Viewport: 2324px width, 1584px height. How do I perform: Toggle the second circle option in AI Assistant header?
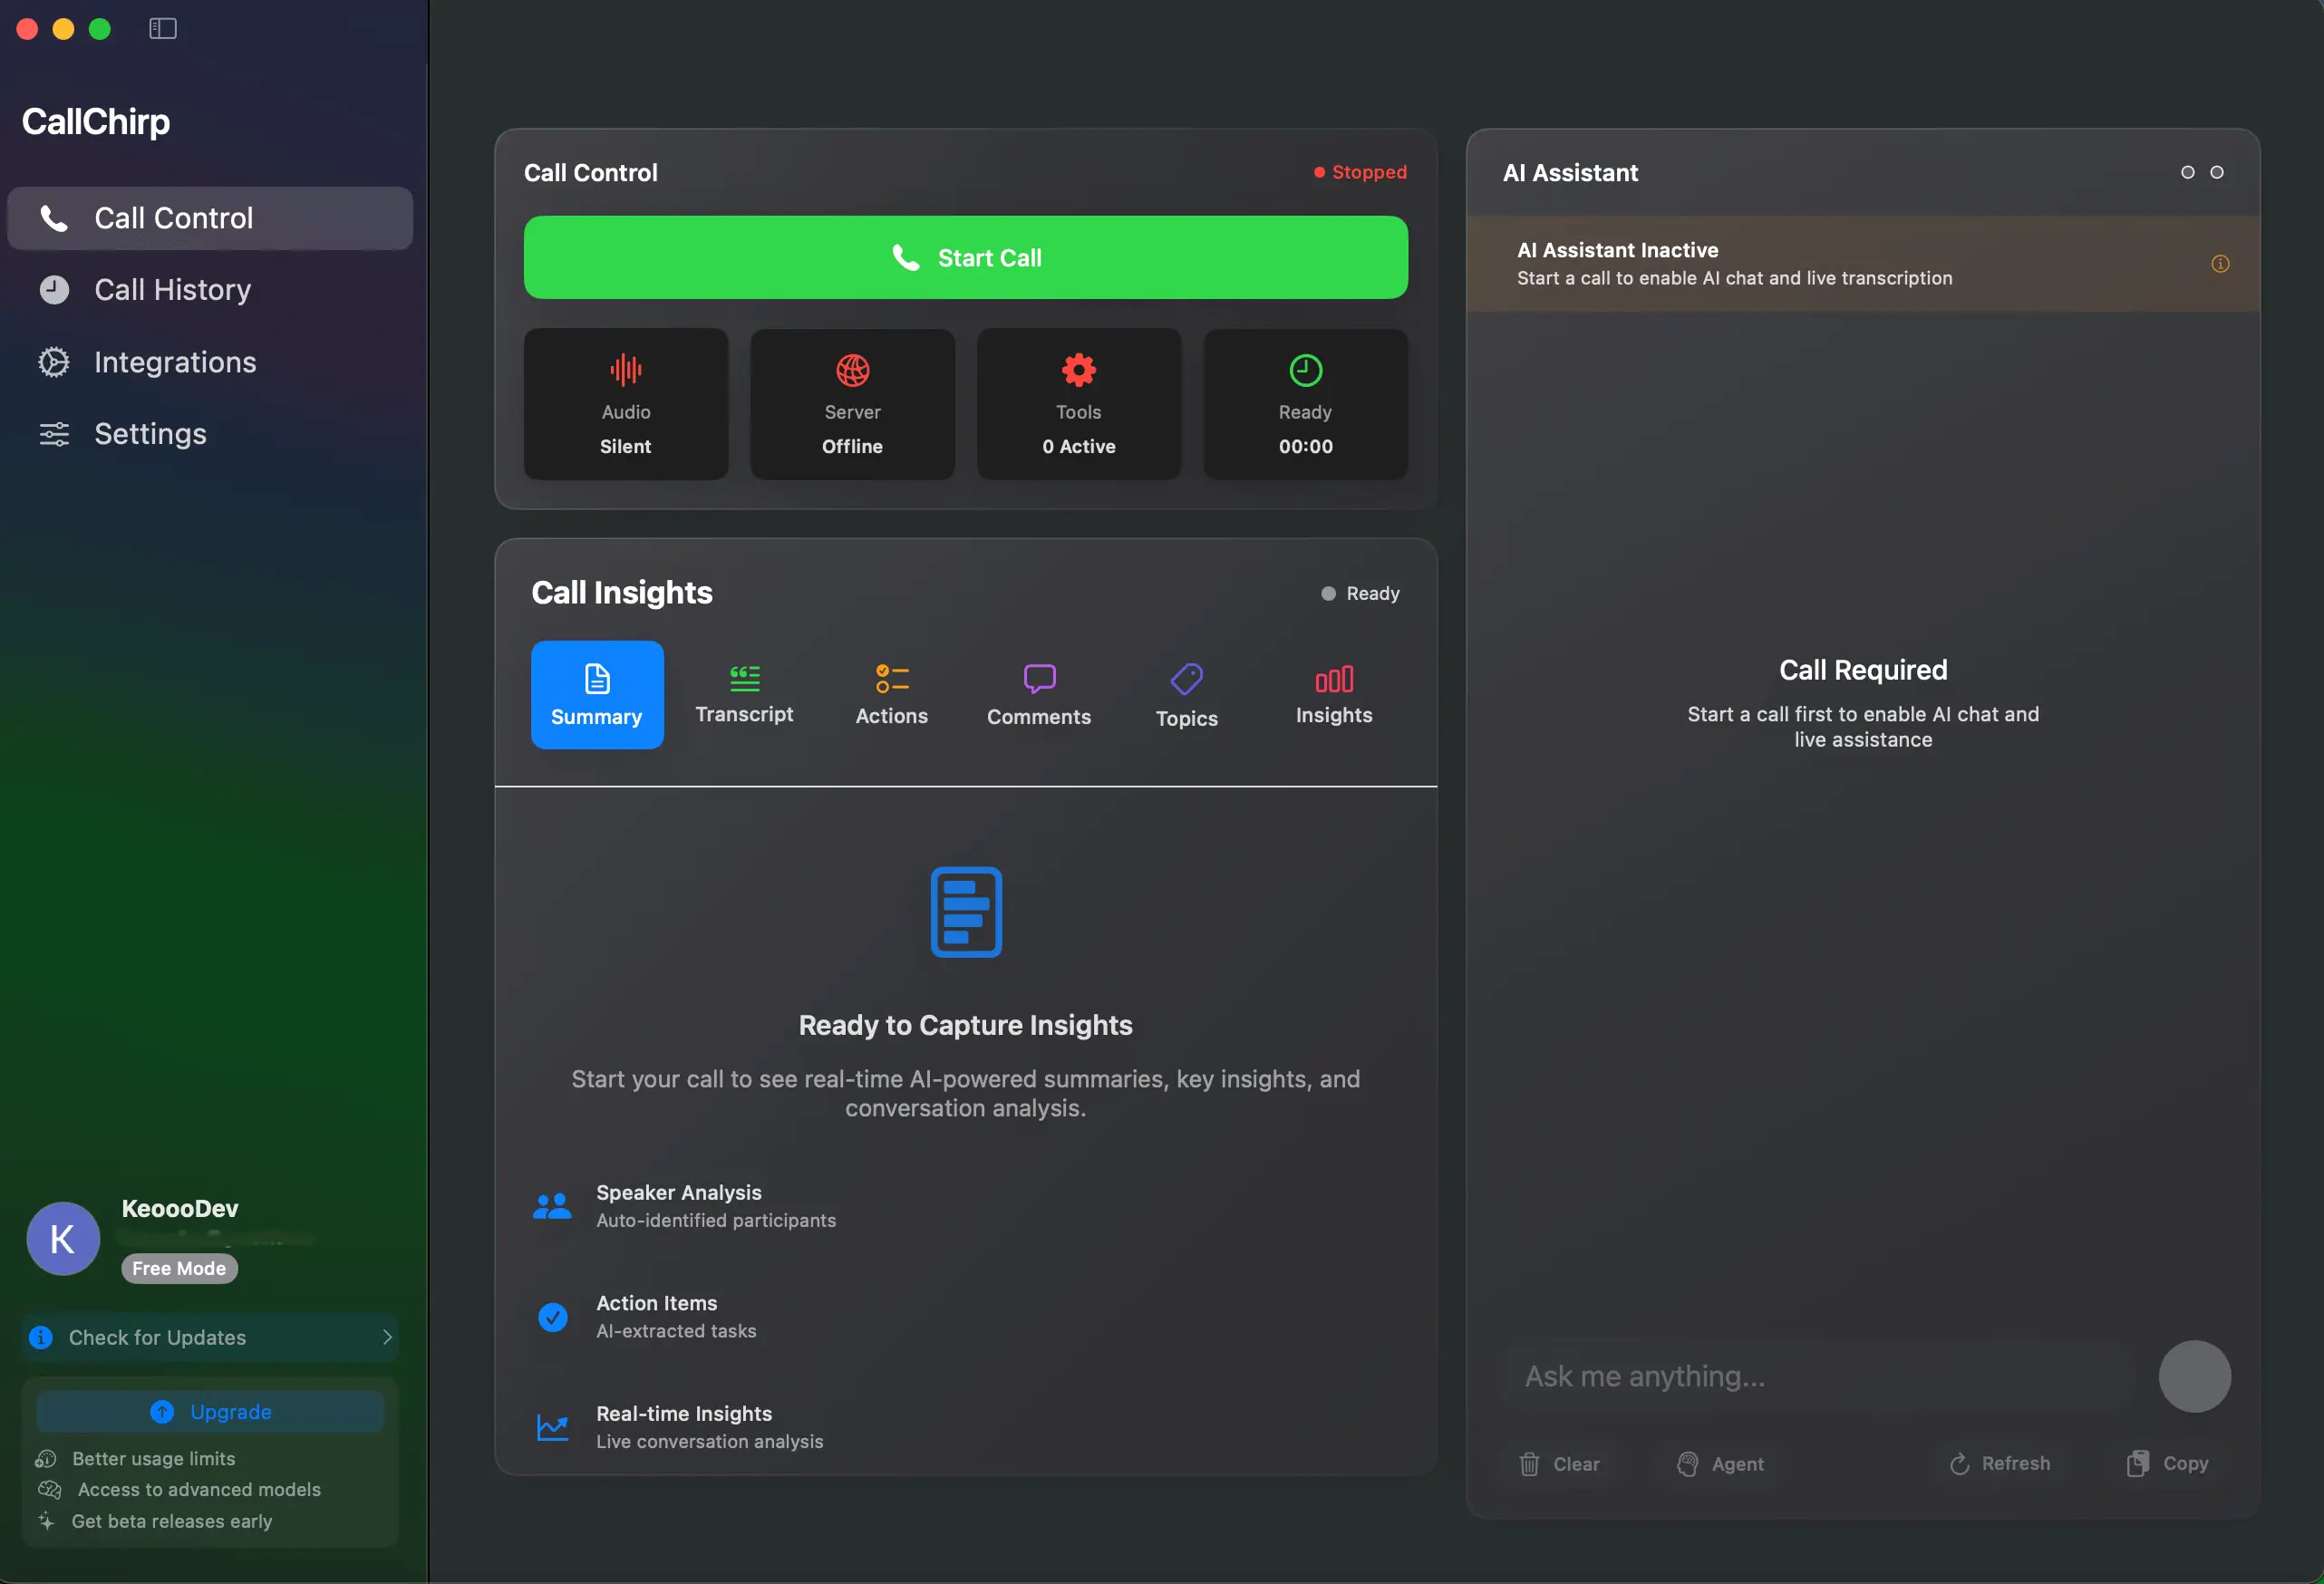pyautogui.click(x=2217, y=172)
